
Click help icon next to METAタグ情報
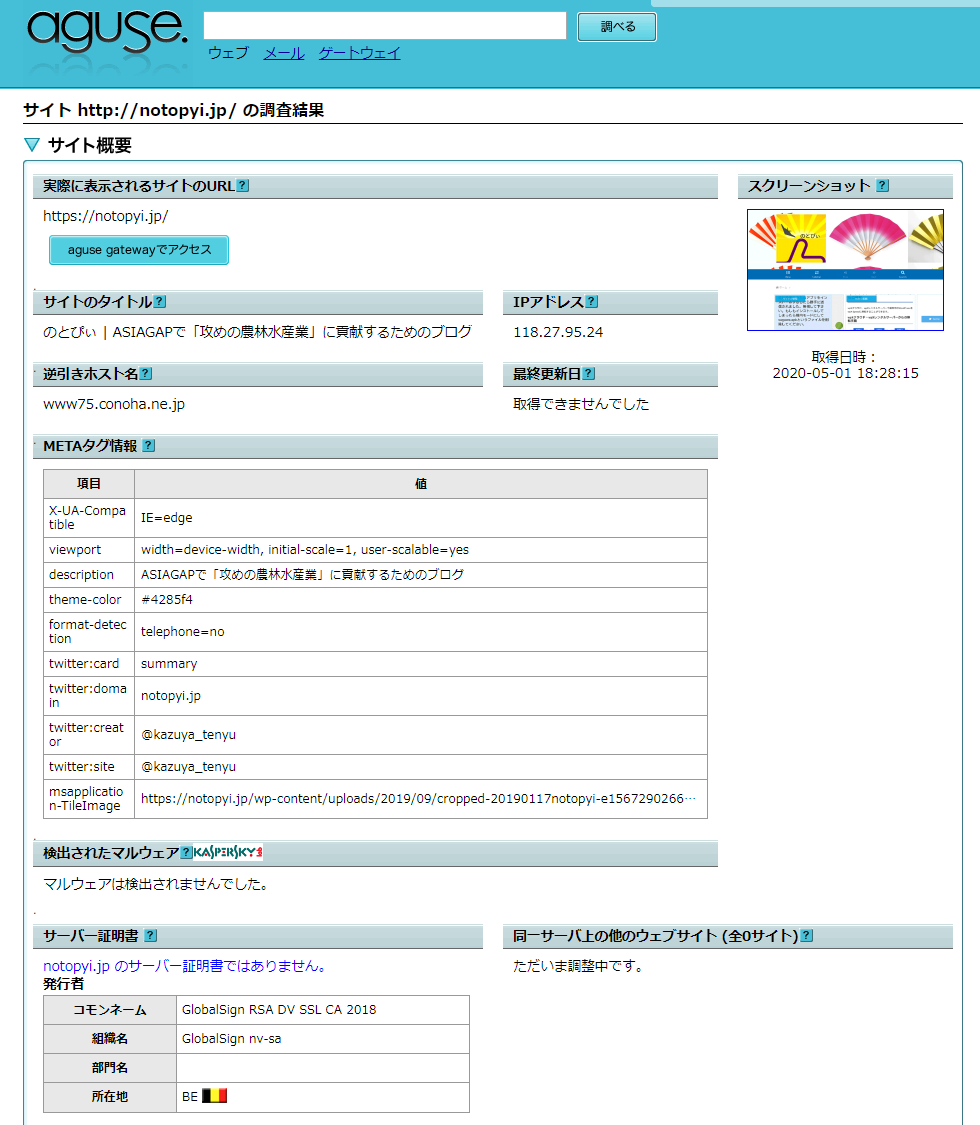tap(149, 446)
